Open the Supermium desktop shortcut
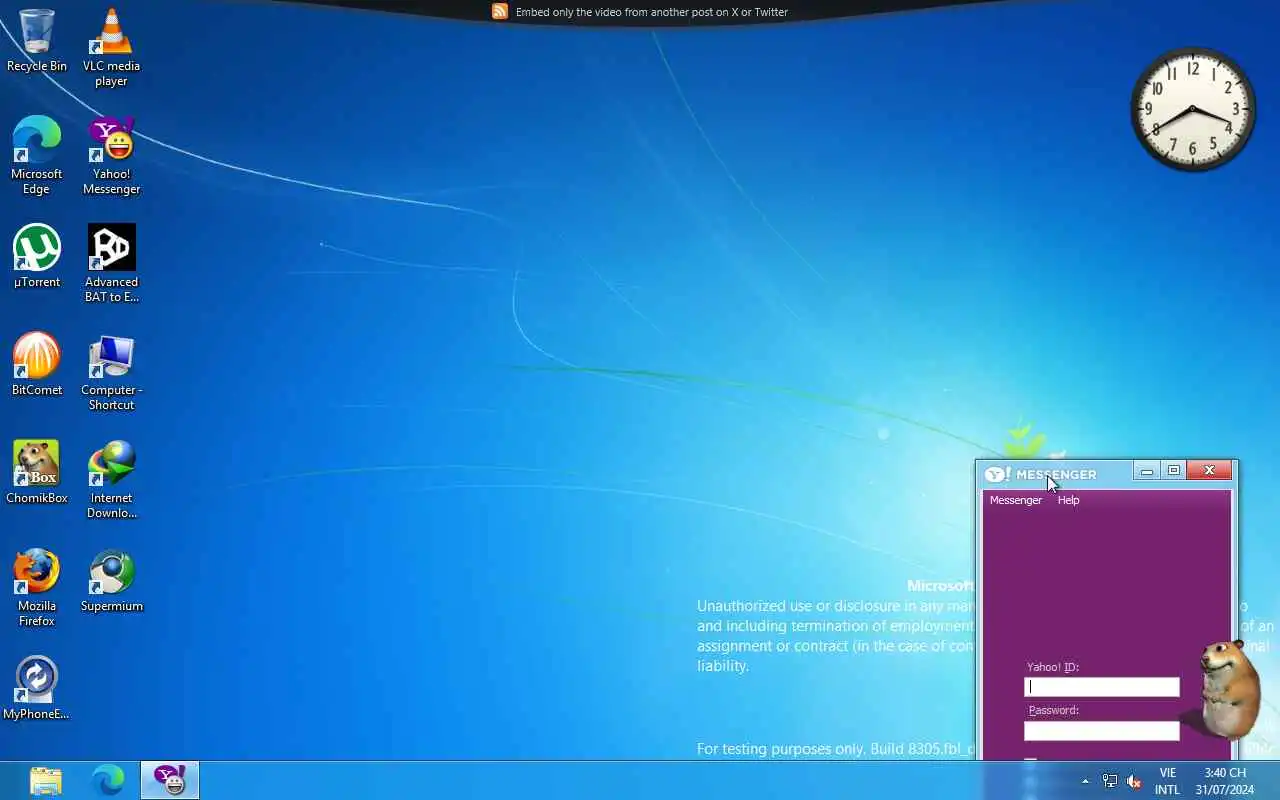The width and height of the screenshot is (1280, 800). (111, 580)
